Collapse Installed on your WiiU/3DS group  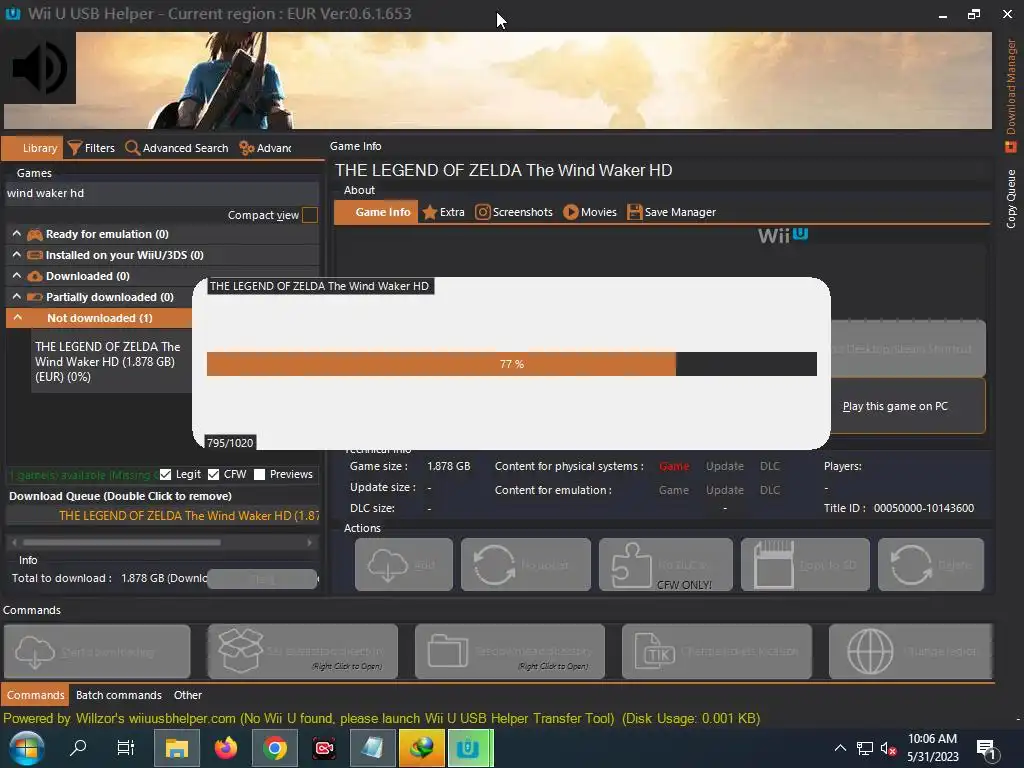(17, 255)
